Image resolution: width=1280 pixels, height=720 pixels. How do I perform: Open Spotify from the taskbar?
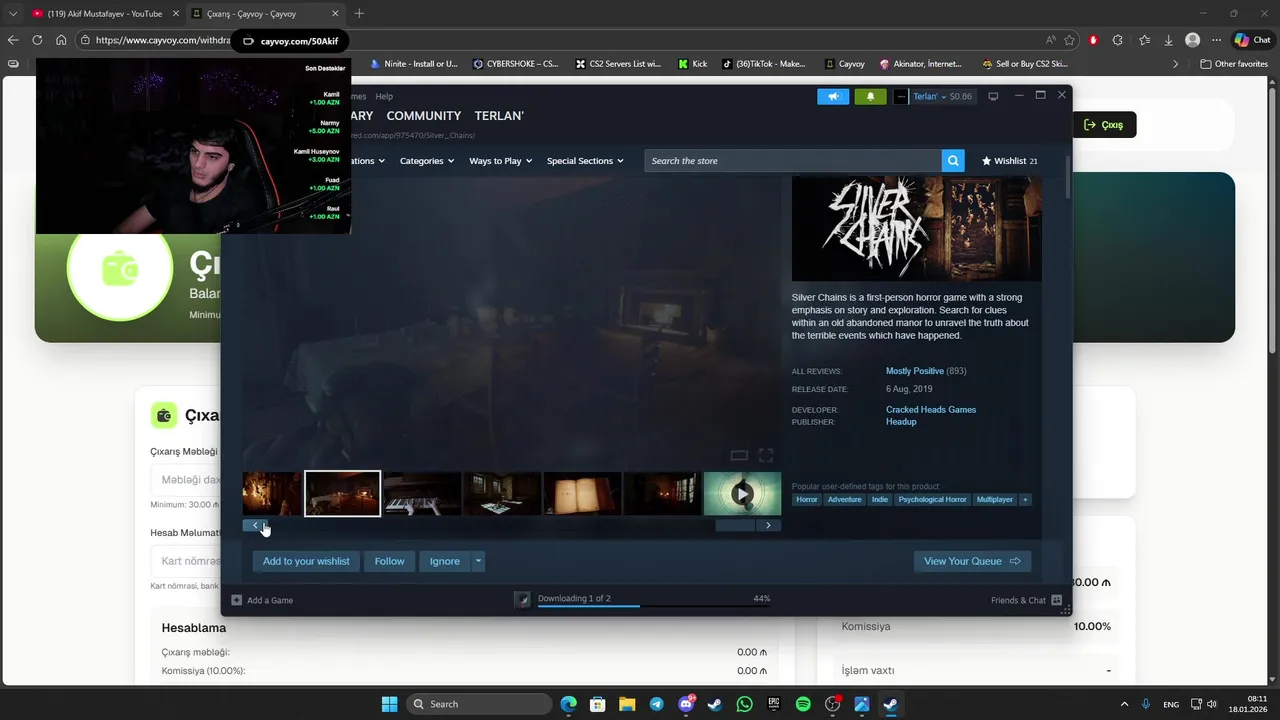coord(803,704)
